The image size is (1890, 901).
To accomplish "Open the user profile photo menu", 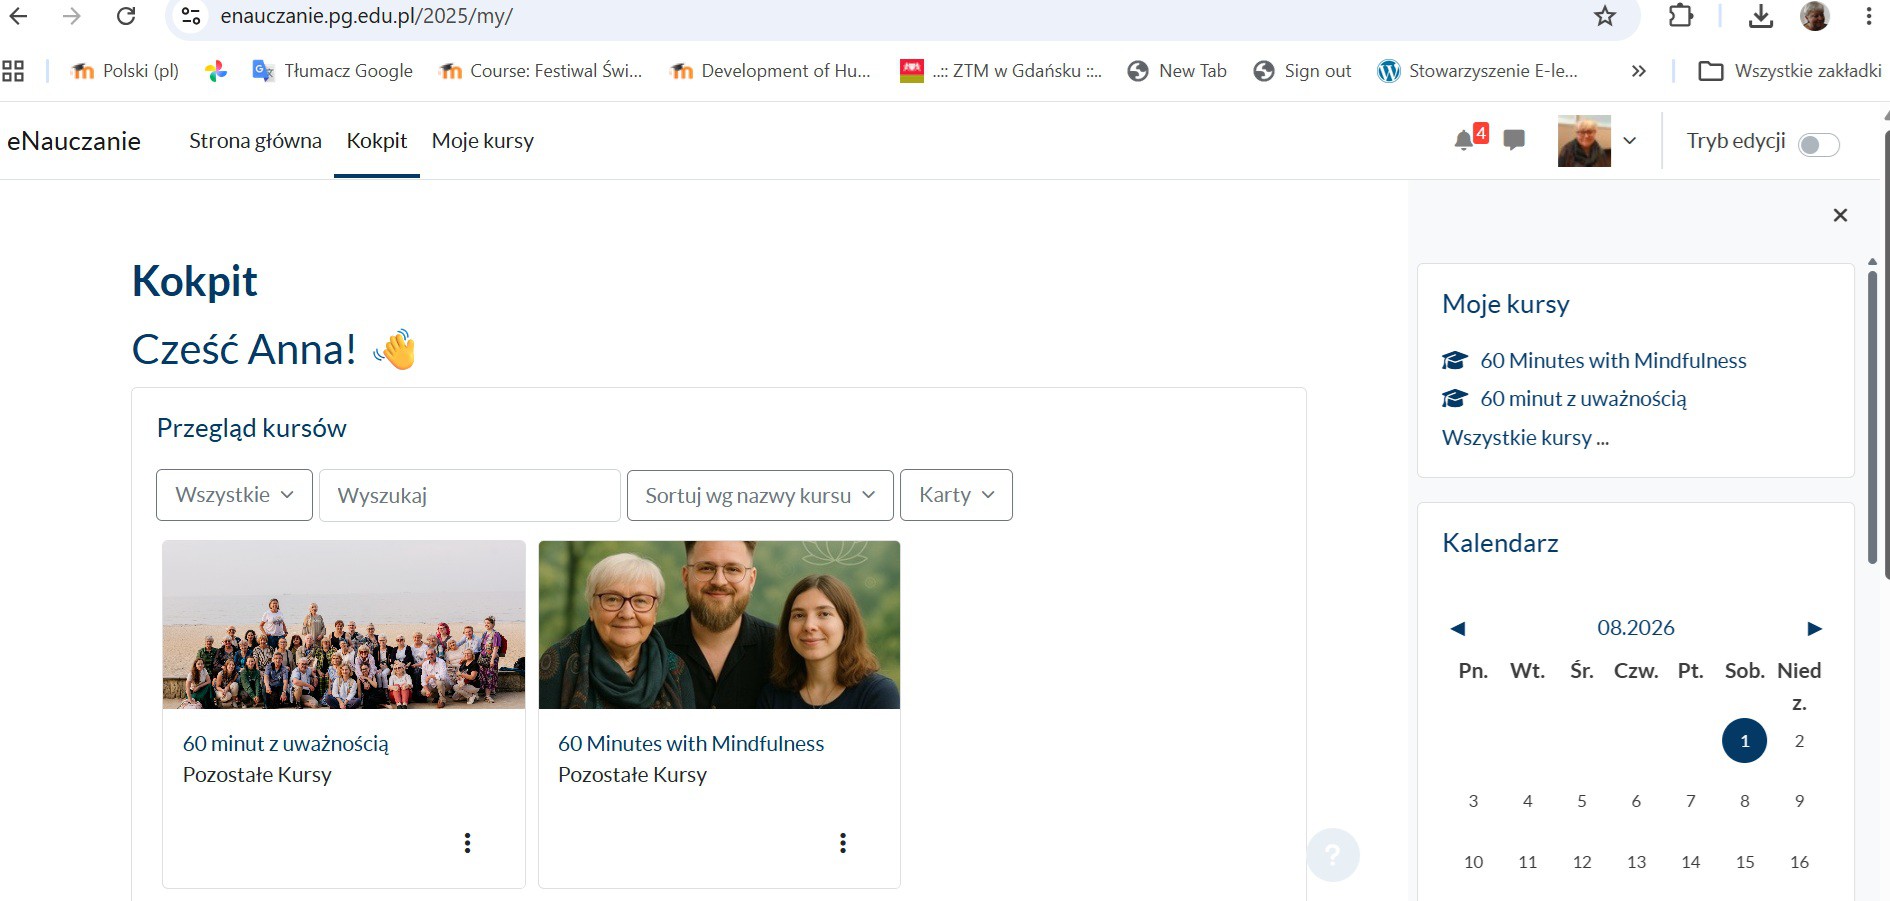I will [x=1584, y=141].
